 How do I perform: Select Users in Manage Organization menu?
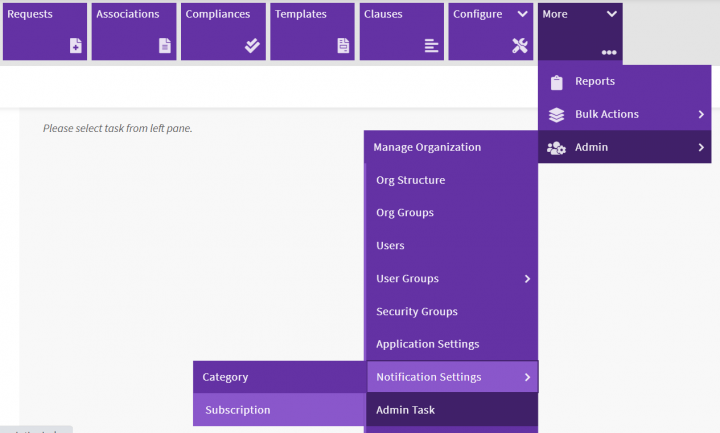click(x=390, y=246)
